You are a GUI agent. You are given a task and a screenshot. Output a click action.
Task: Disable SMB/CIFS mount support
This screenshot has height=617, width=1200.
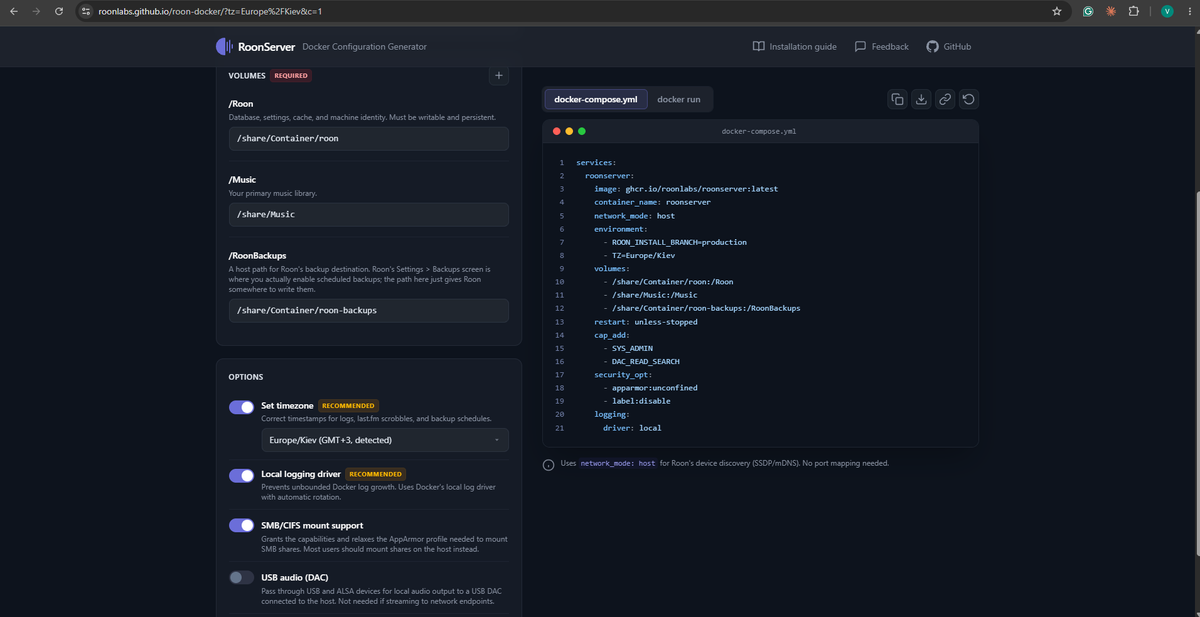pyautogui.click(x=241, y=526)
